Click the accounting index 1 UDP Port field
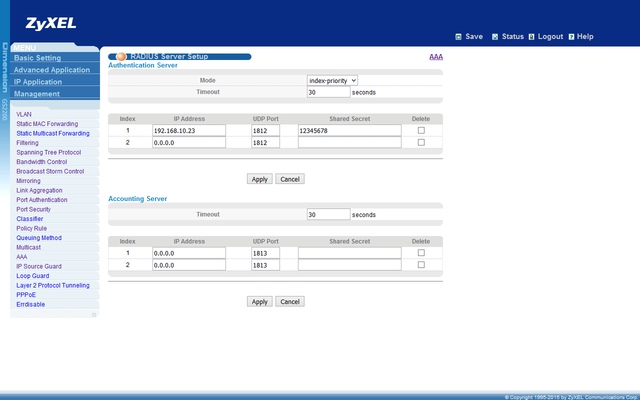Image resolution: width=640 pixels, height=400 pixels. tap(266, 253)
